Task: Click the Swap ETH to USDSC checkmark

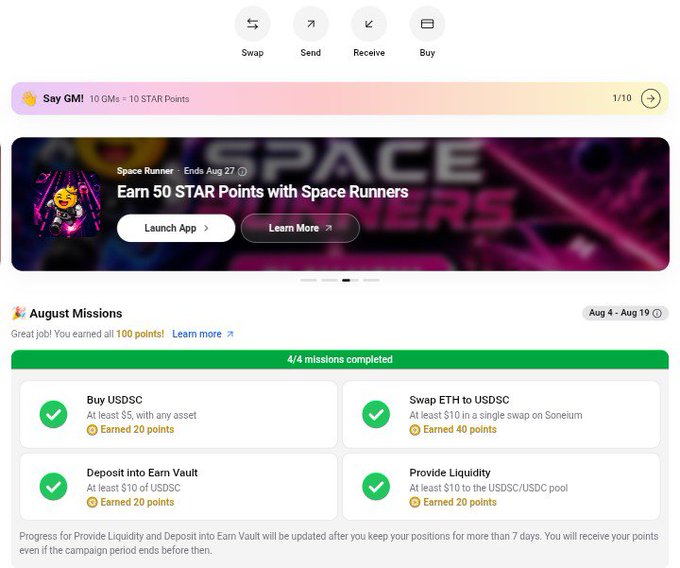Action: [x=376, y=414]
